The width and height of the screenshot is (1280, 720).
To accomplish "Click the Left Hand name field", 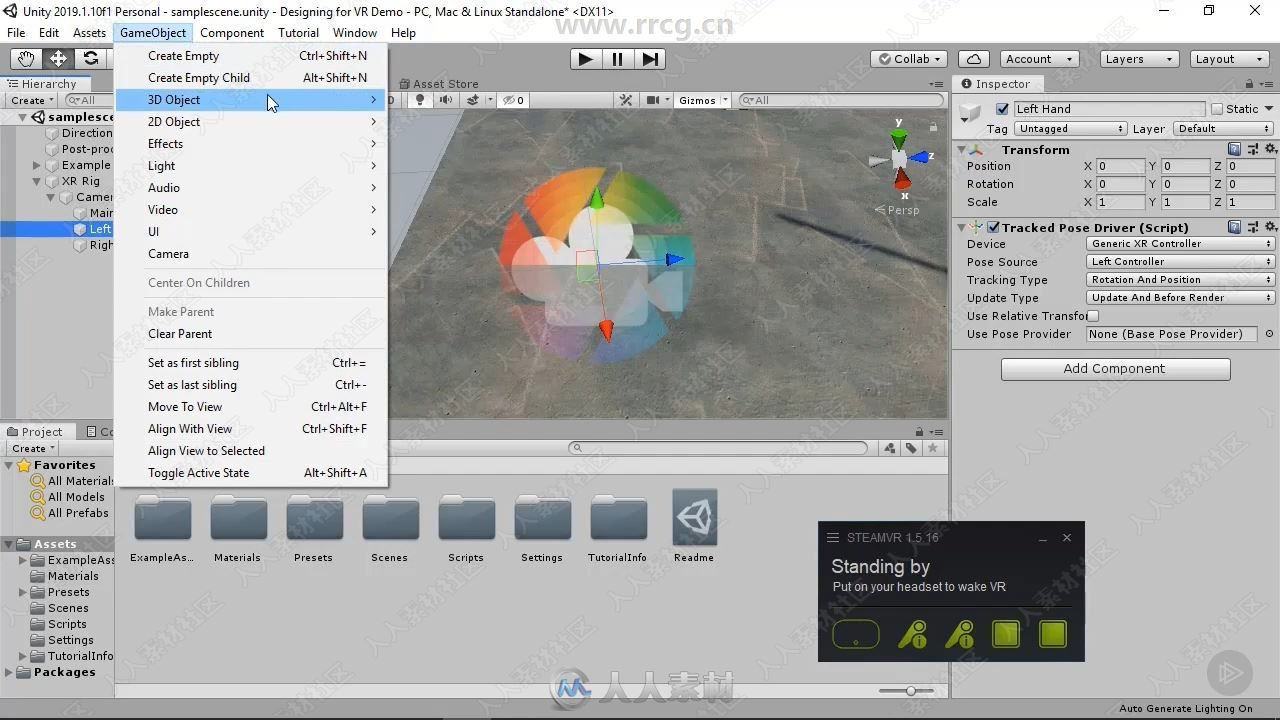I will click(1109, 109).
